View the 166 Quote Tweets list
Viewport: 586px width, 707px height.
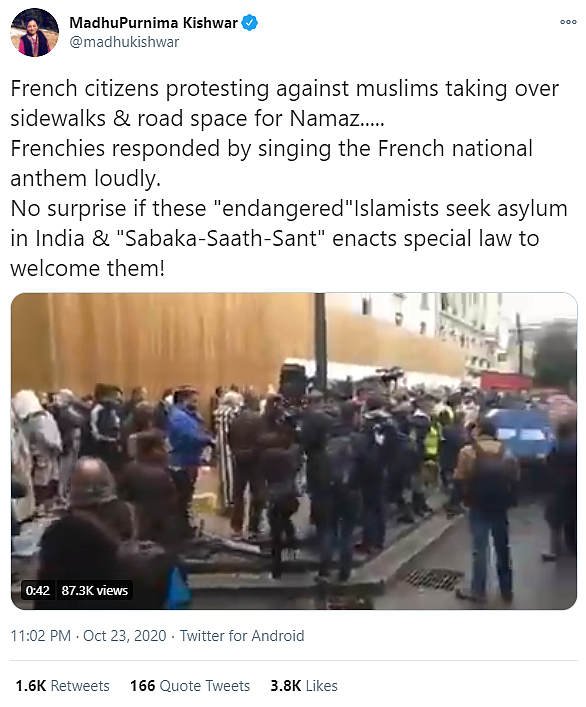pyautogui.click(x=190, y=686)
